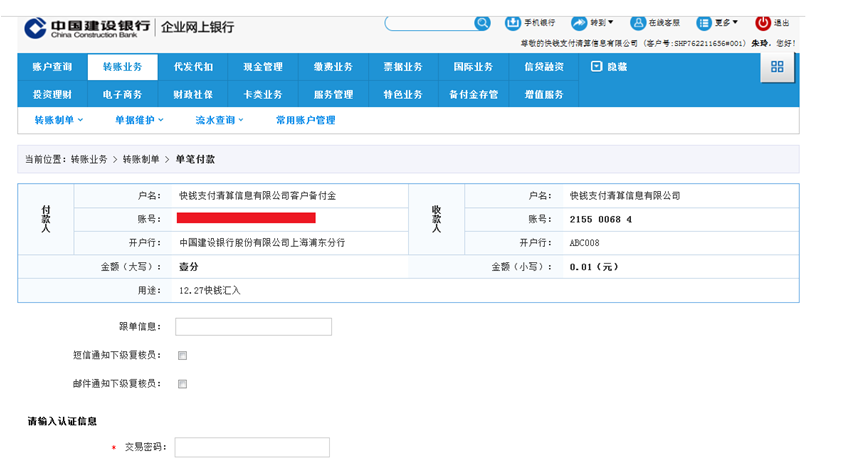Click the payer bank 中国建设银行股份有限公司上海浦东分行
The height and width of the screenshot is (473, 850).
262,243
